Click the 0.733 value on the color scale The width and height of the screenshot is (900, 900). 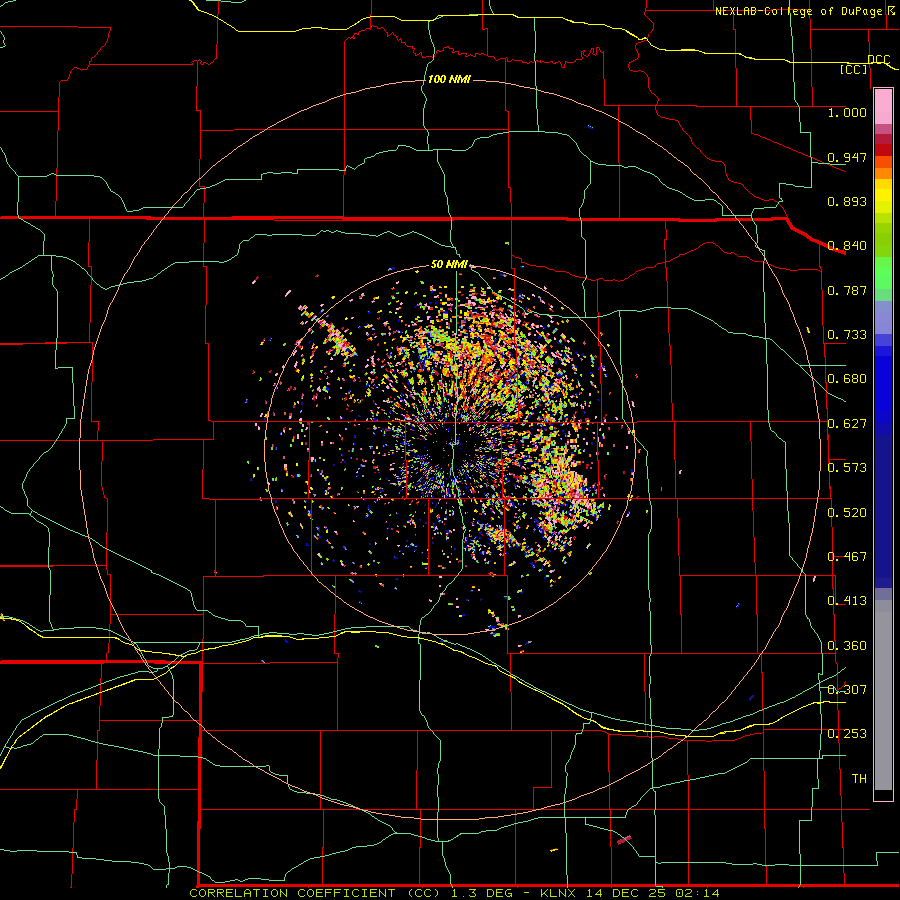pos(847,335)
